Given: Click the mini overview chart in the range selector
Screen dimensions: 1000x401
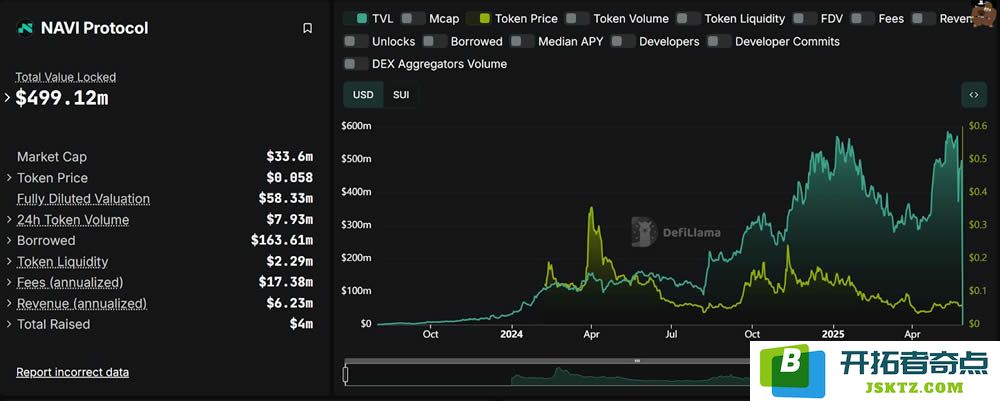Looking at the screenshot, I should coord(548,375).
